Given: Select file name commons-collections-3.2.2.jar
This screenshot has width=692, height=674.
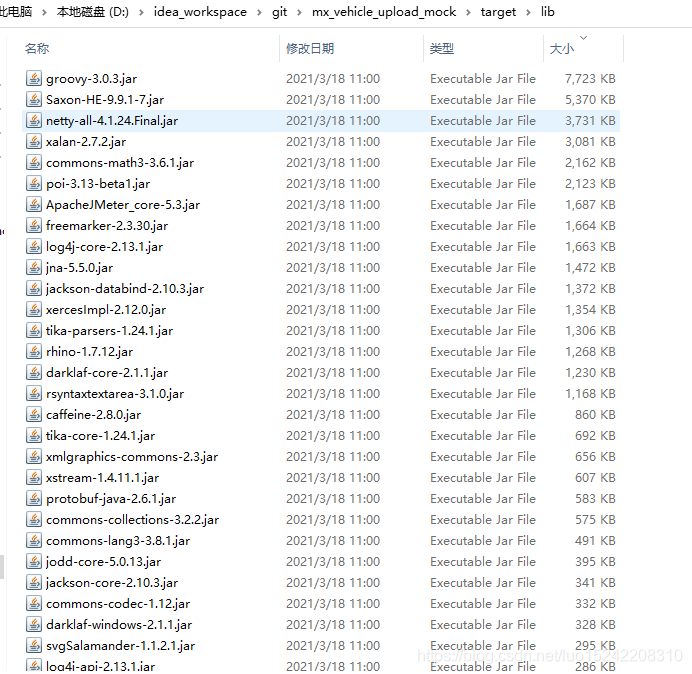Looking at the screenshot, I should point(132,520).
